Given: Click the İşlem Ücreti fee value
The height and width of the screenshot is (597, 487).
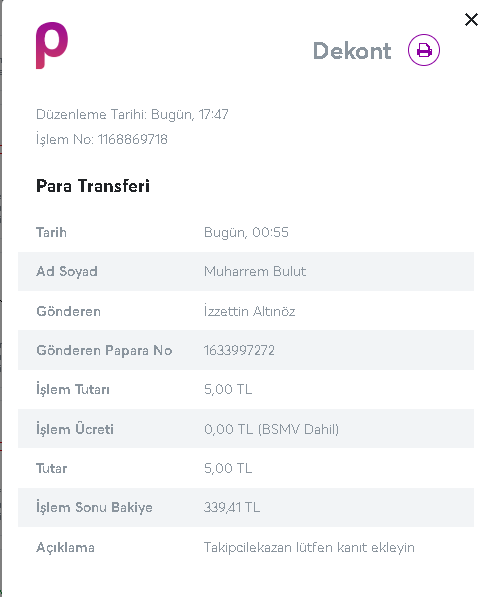Looking at the screenshot, I should coord(271,429).
